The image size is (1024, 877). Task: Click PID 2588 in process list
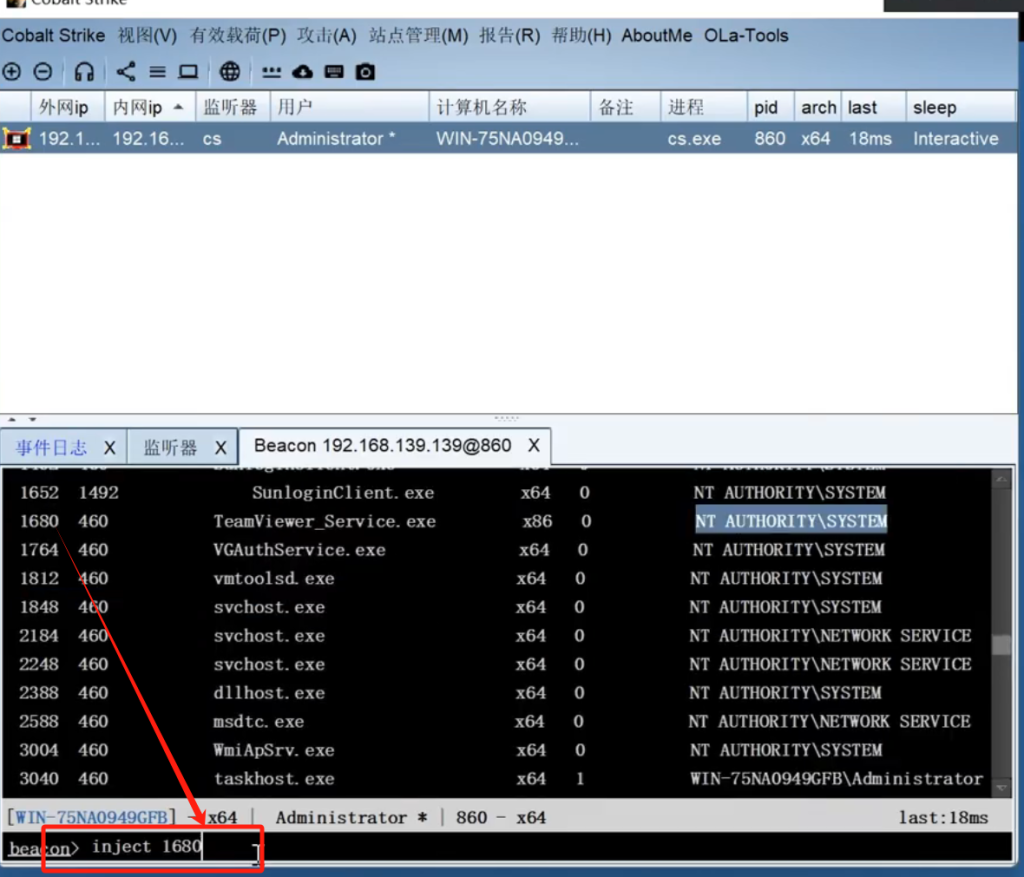(39, 722)
